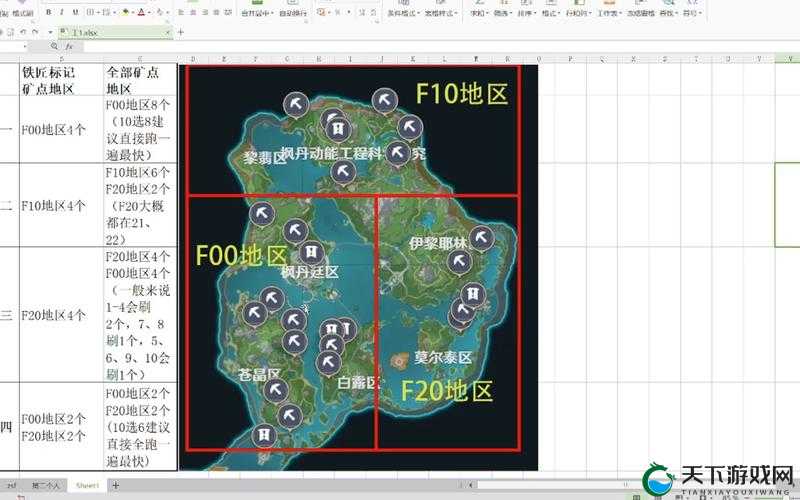Screen dimensions: 800x500
Task: Add a new document tab with plus
Action: point(181,32)
